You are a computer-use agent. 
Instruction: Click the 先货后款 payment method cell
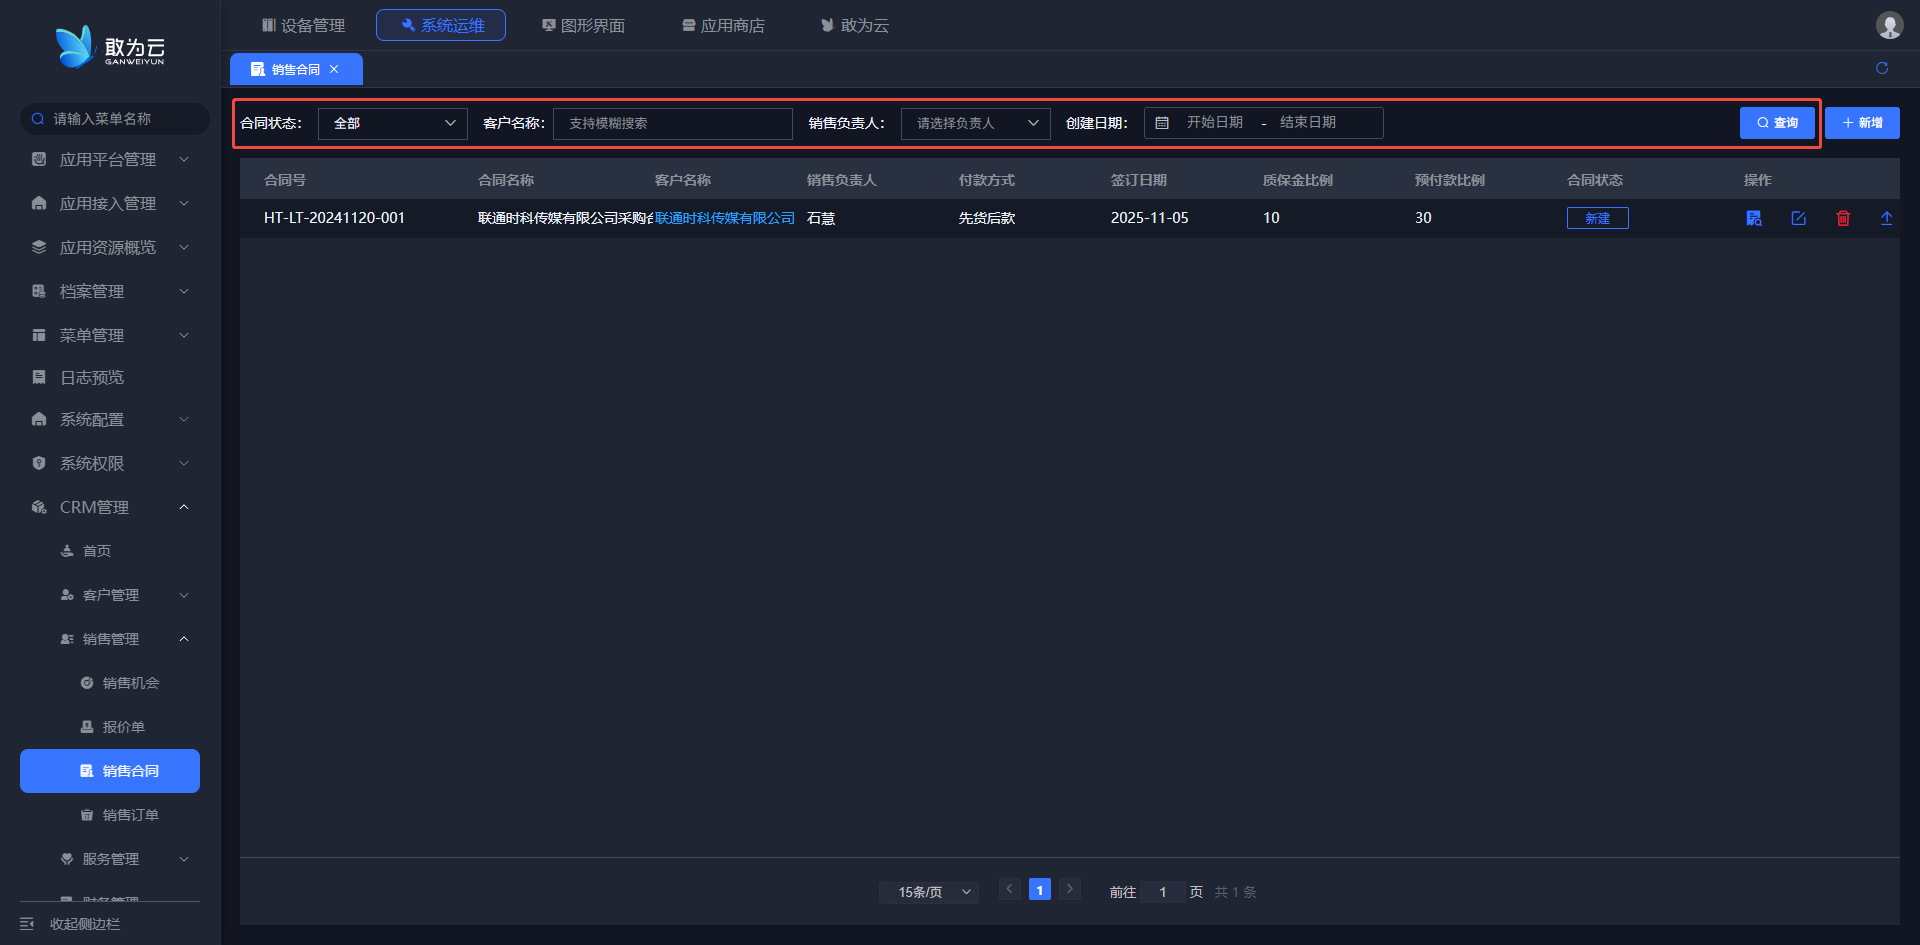pos(987,218)
